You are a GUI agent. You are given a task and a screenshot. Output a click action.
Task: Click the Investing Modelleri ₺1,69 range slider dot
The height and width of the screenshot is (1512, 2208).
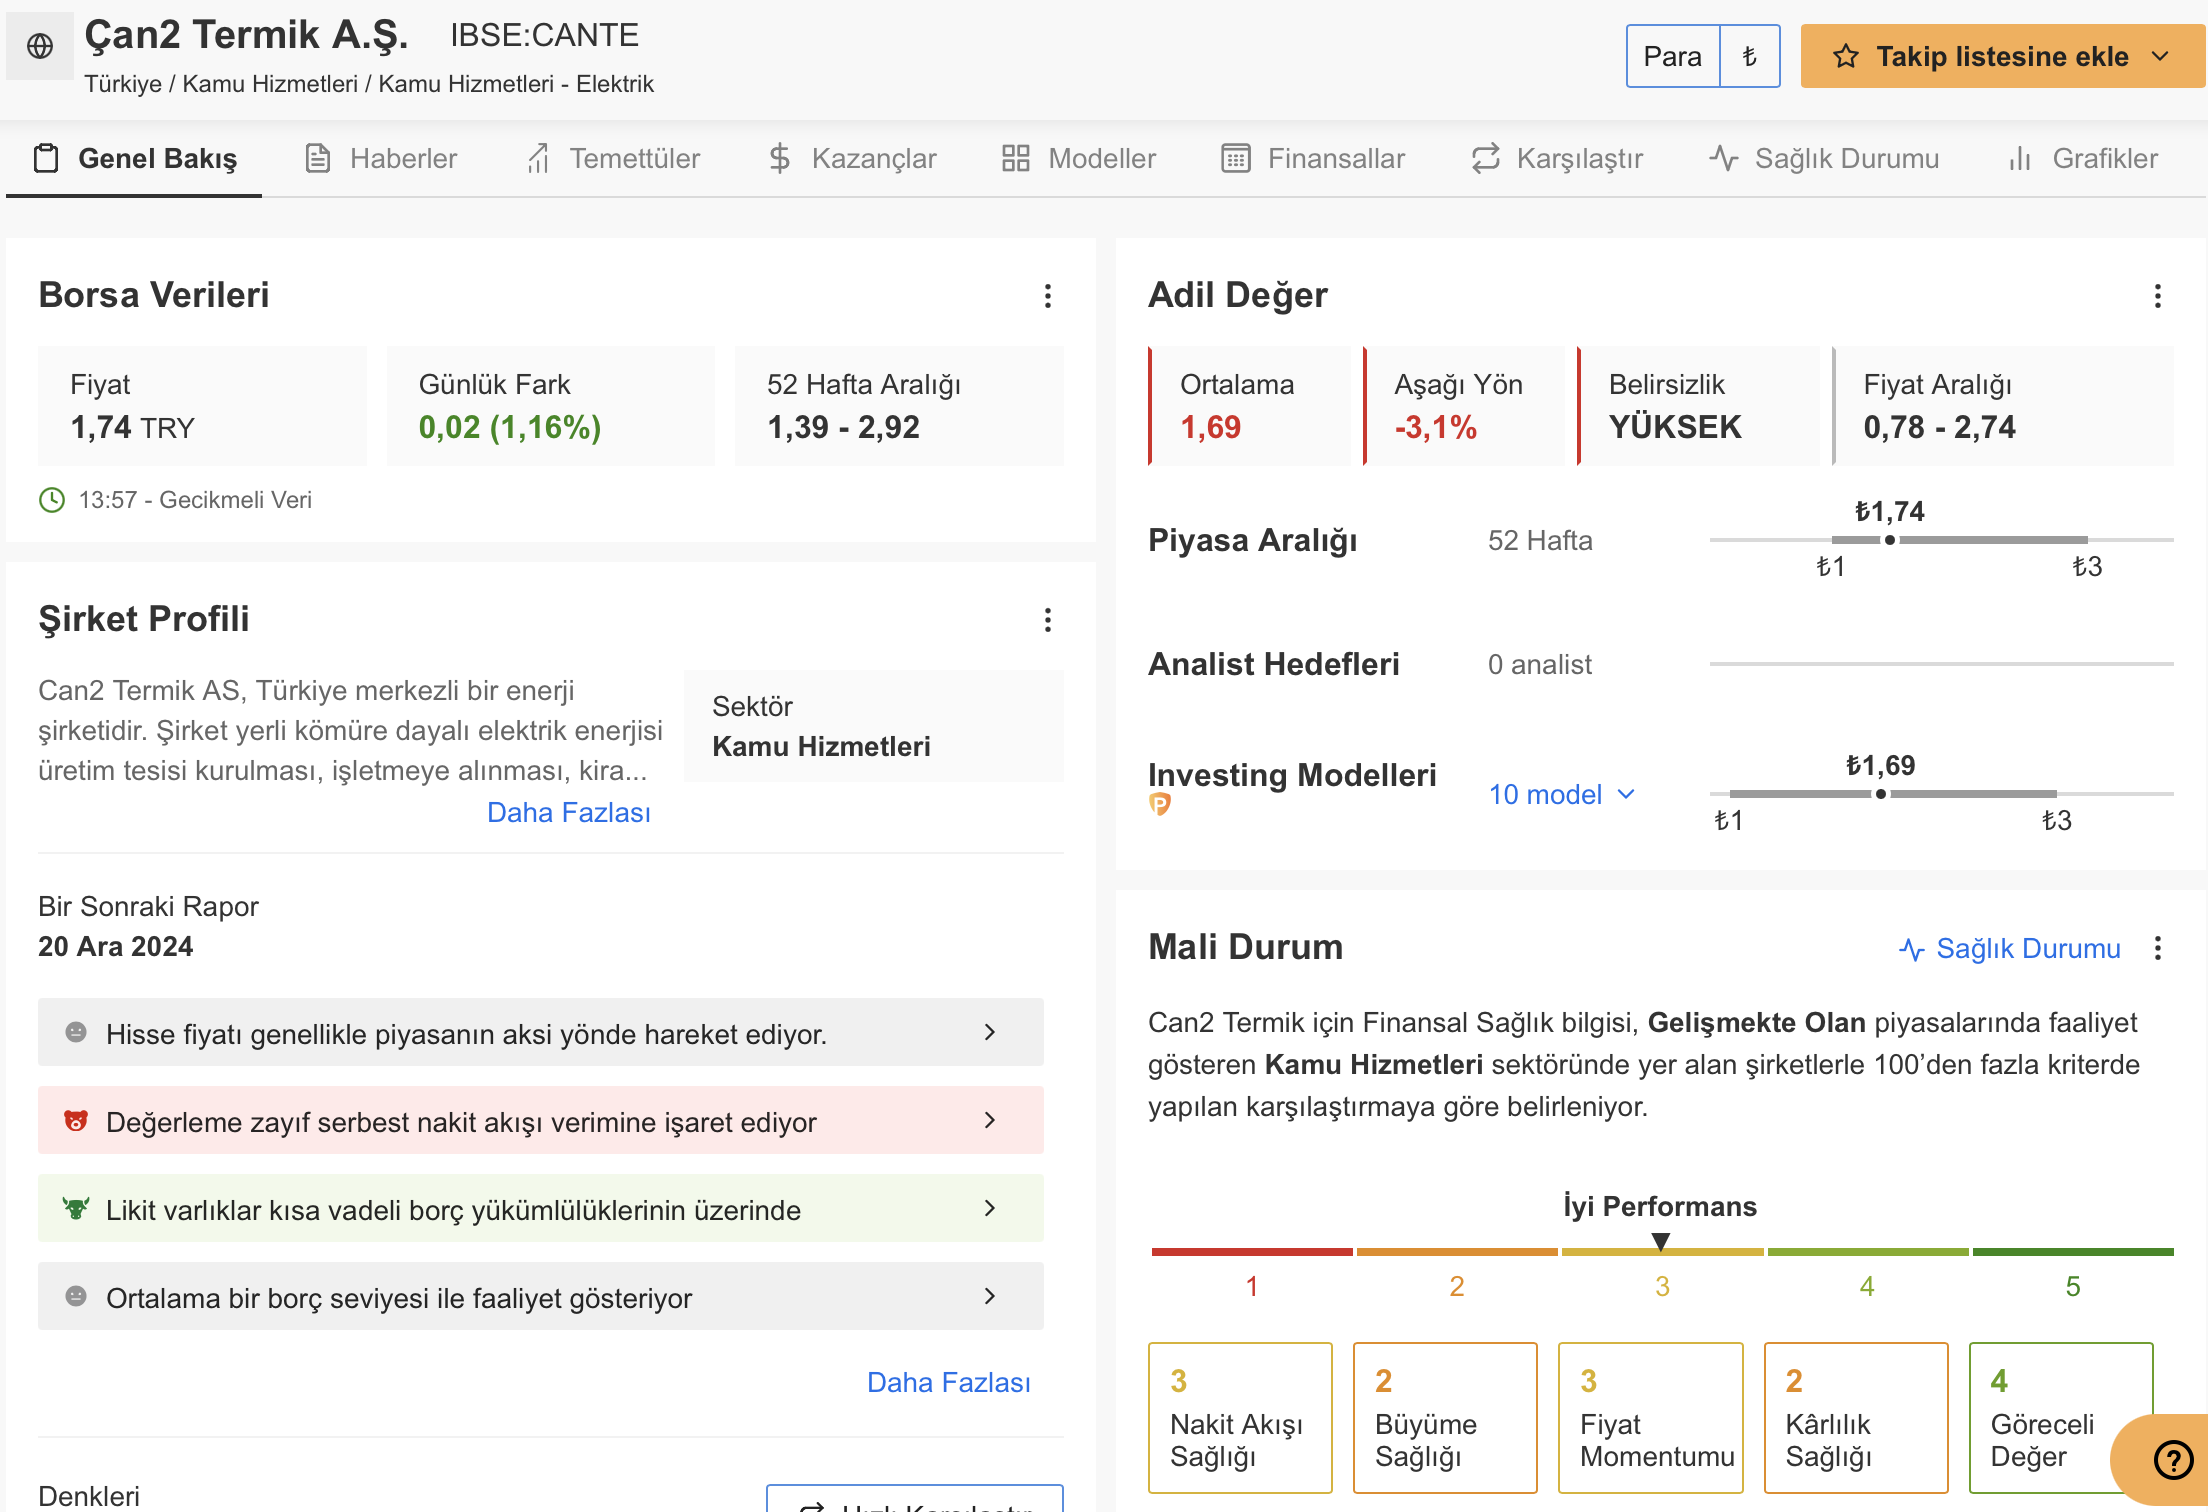pyautogui.click(x=1881, y=794)
